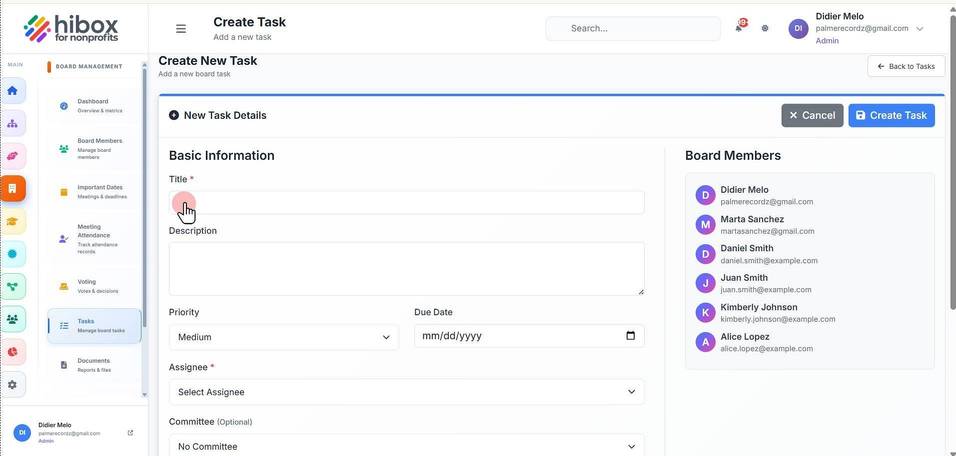Open the red pie chart rail icon
Image resolution: width=956 pixels, height=456 pixels.
12,352
